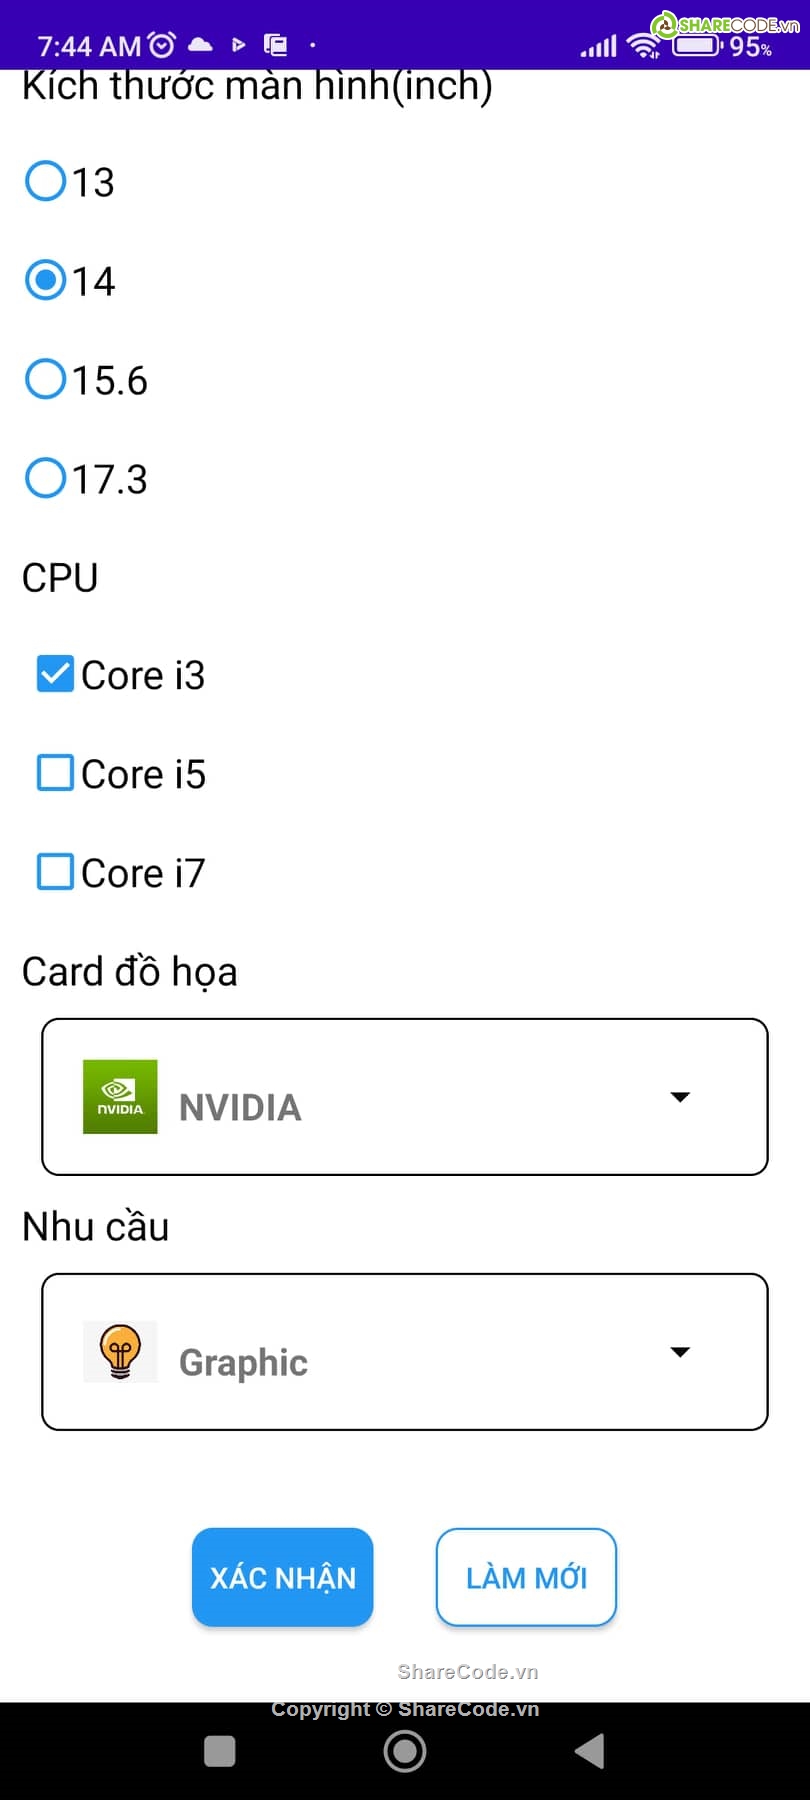Enable the Core i5 checkbox
The width and height of the screenshot is (810, 1800).
[x=55, y=773]
